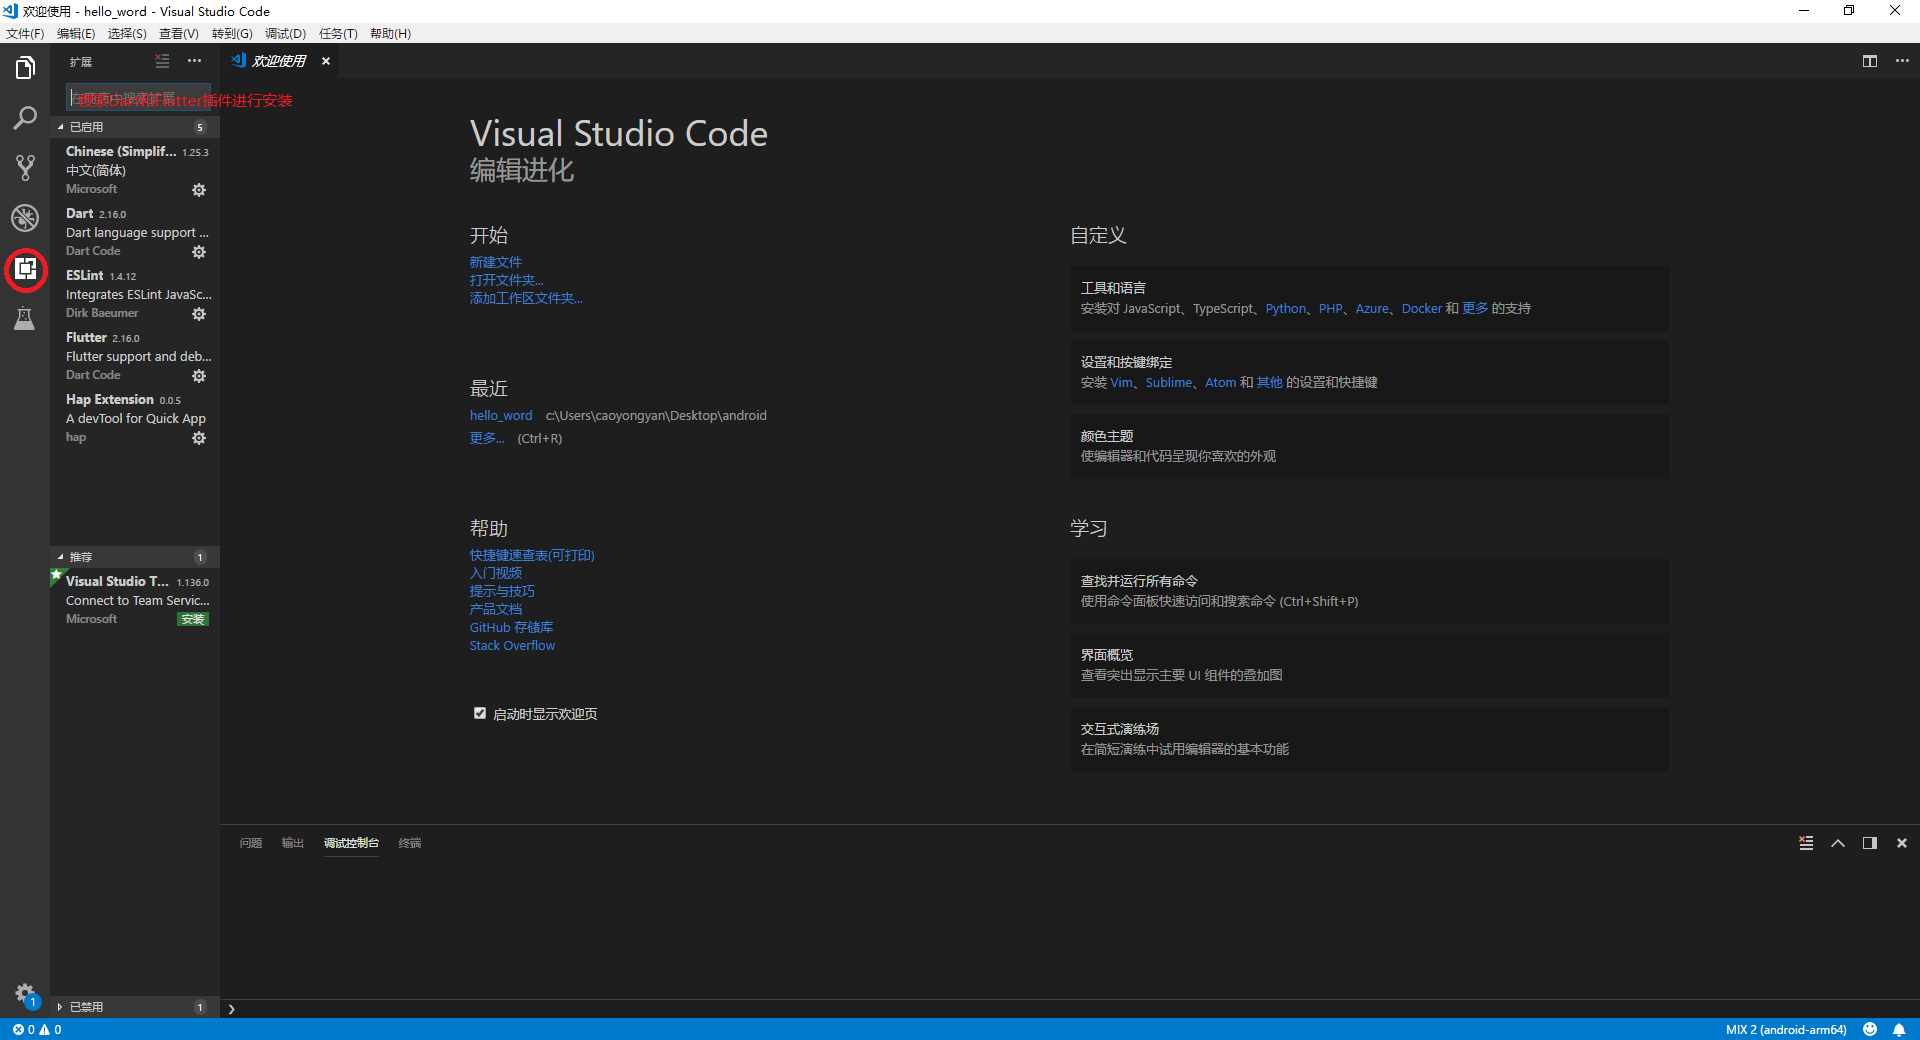Switch to the Problems panel tab
Image resolution: width=1920 pixels, height=1040 pixels.
pyautogui.click(x=251, y=843)
